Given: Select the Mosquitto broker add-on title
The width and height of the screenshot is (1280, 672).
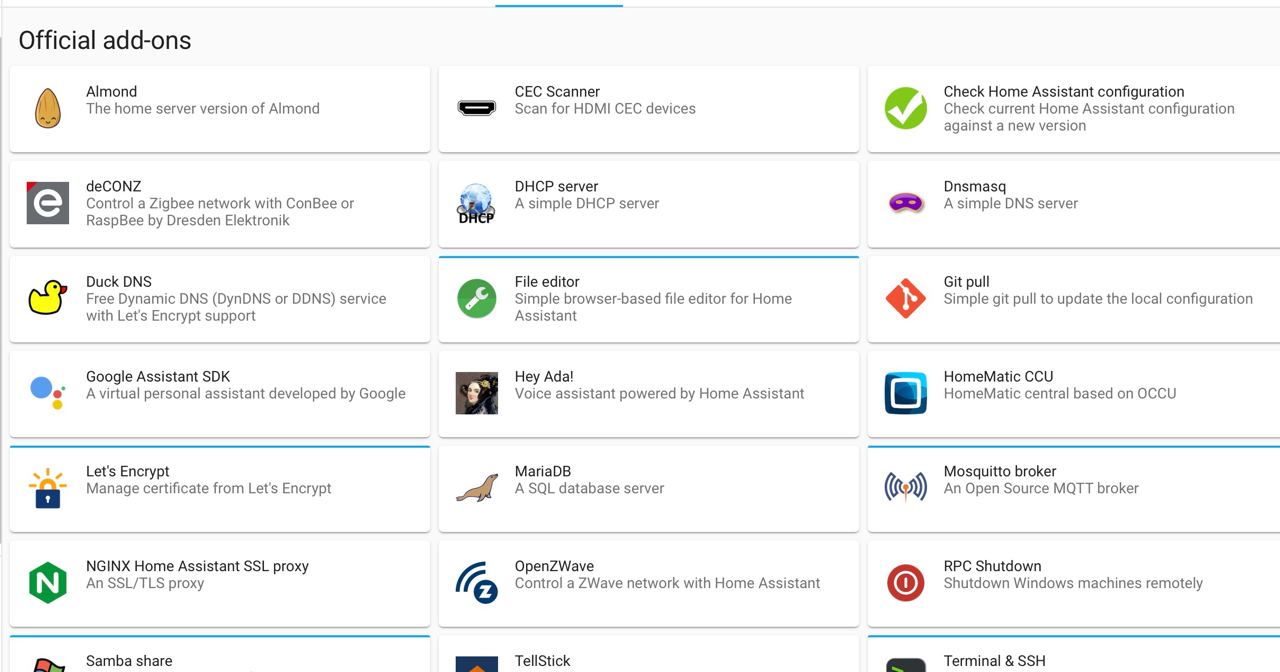Looking at the screenshot, I should pyautogui.click(x=999, y=471).
